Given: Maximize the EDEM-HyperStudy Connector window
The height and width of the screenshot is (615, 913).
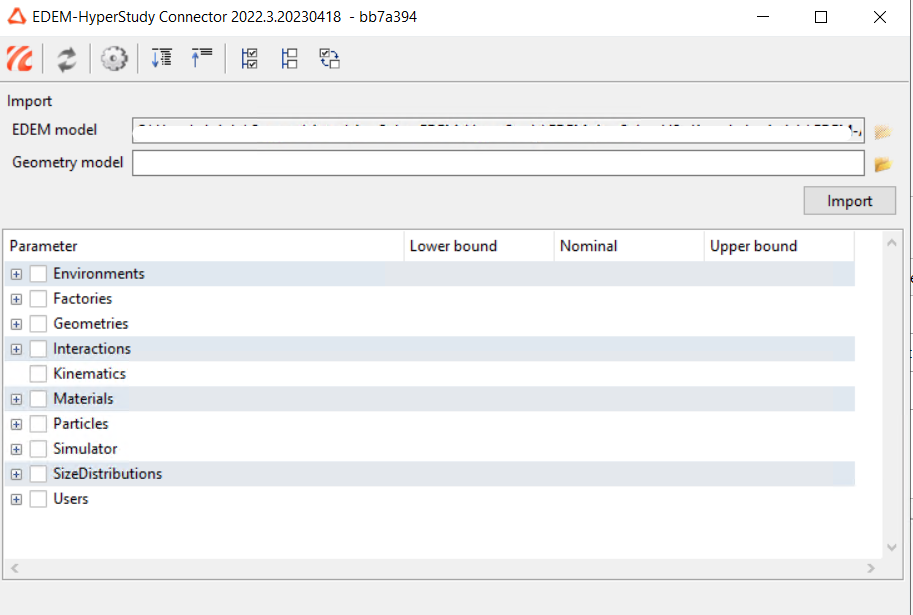Looking at the screenshot, I should tap(821, 17).
